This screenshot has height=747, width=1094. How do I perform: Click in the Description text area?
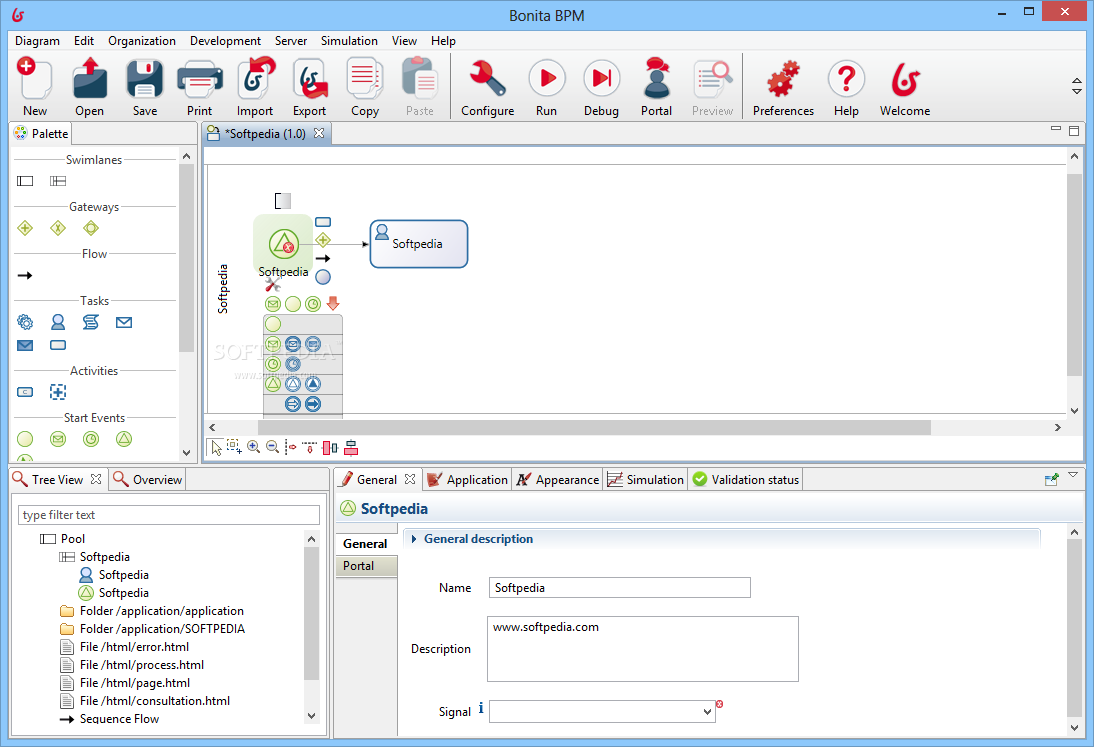tap(643, 649)
